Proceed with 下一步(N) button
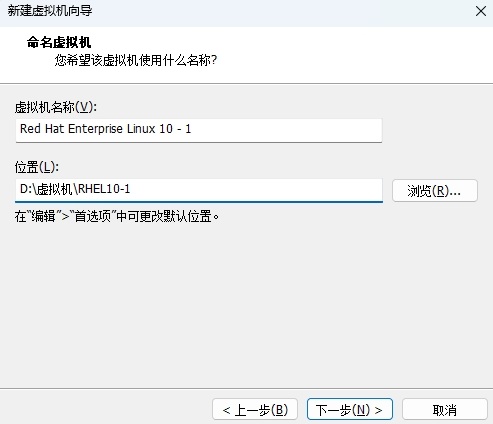493x424 pixels. [x=349, y=410]
